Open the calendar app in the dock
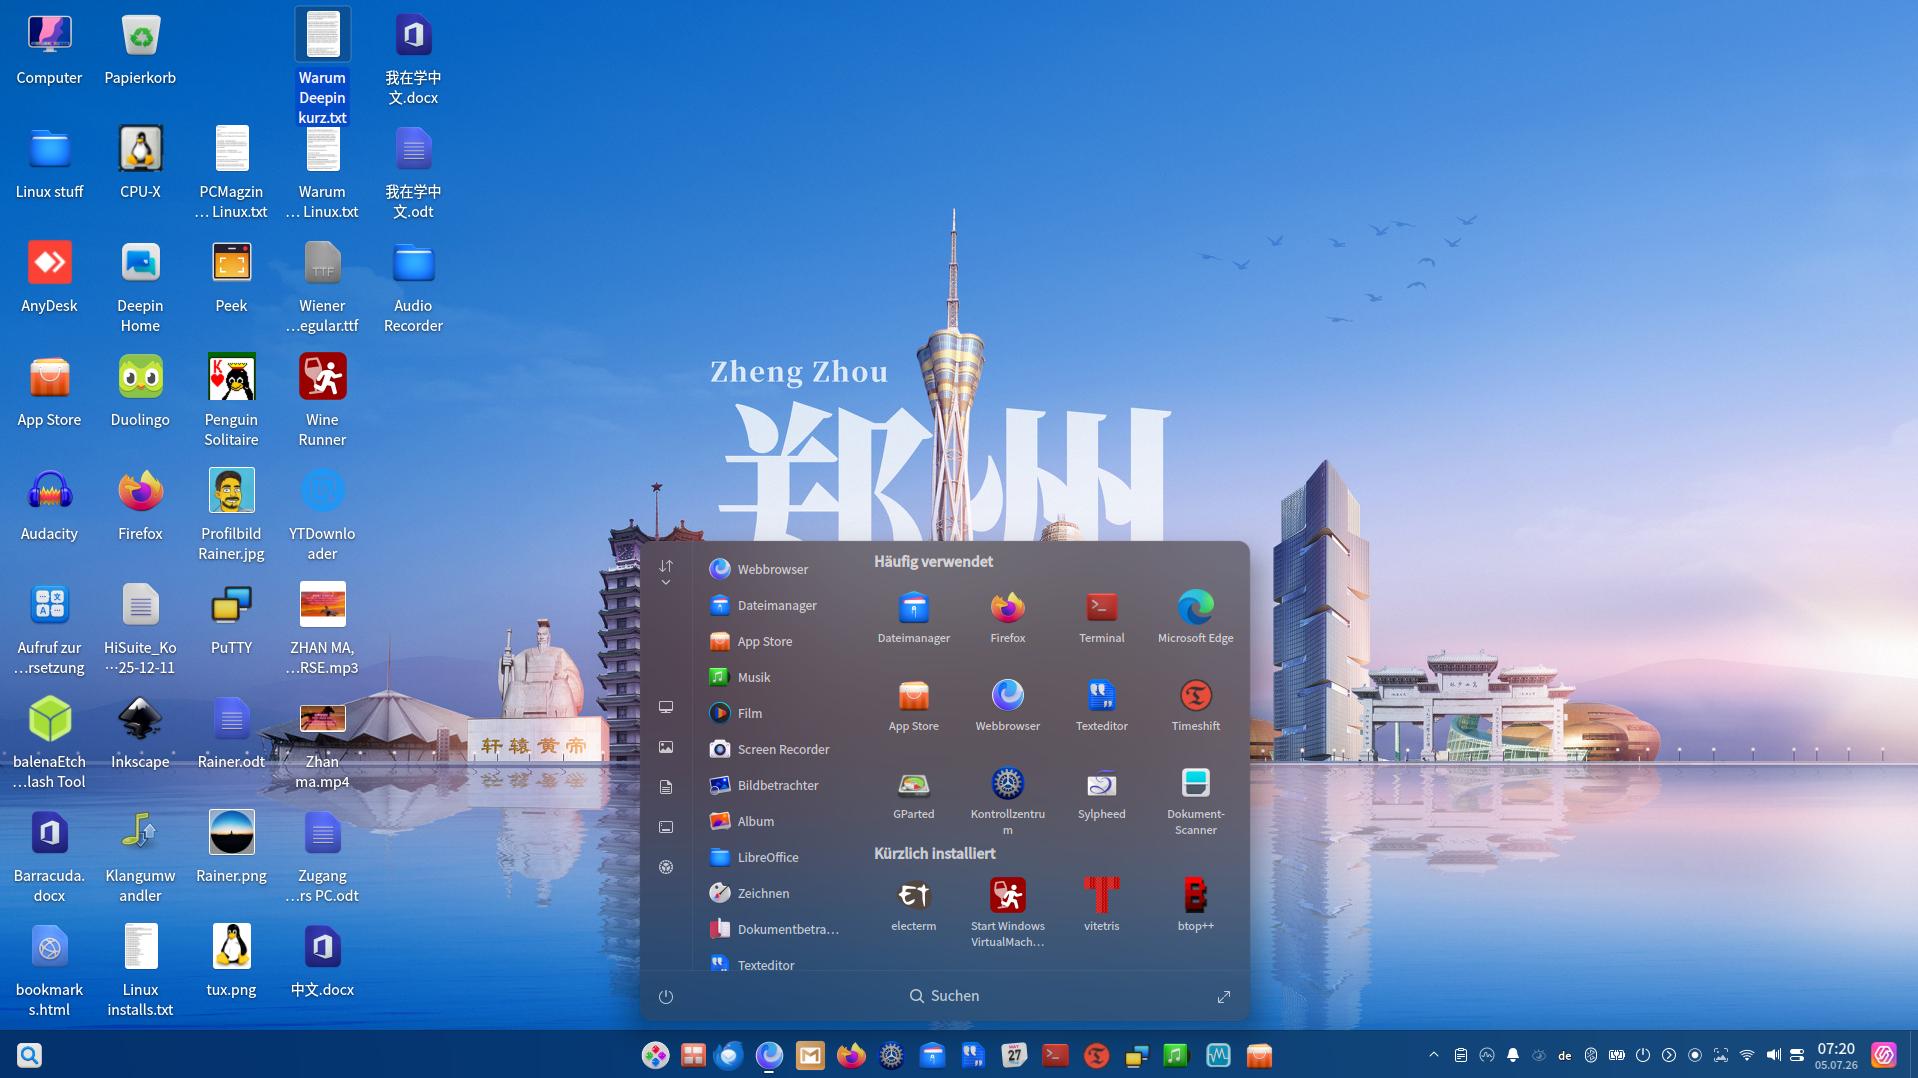Viewport: 1918px width, 1078px height. point(1014,1055)
